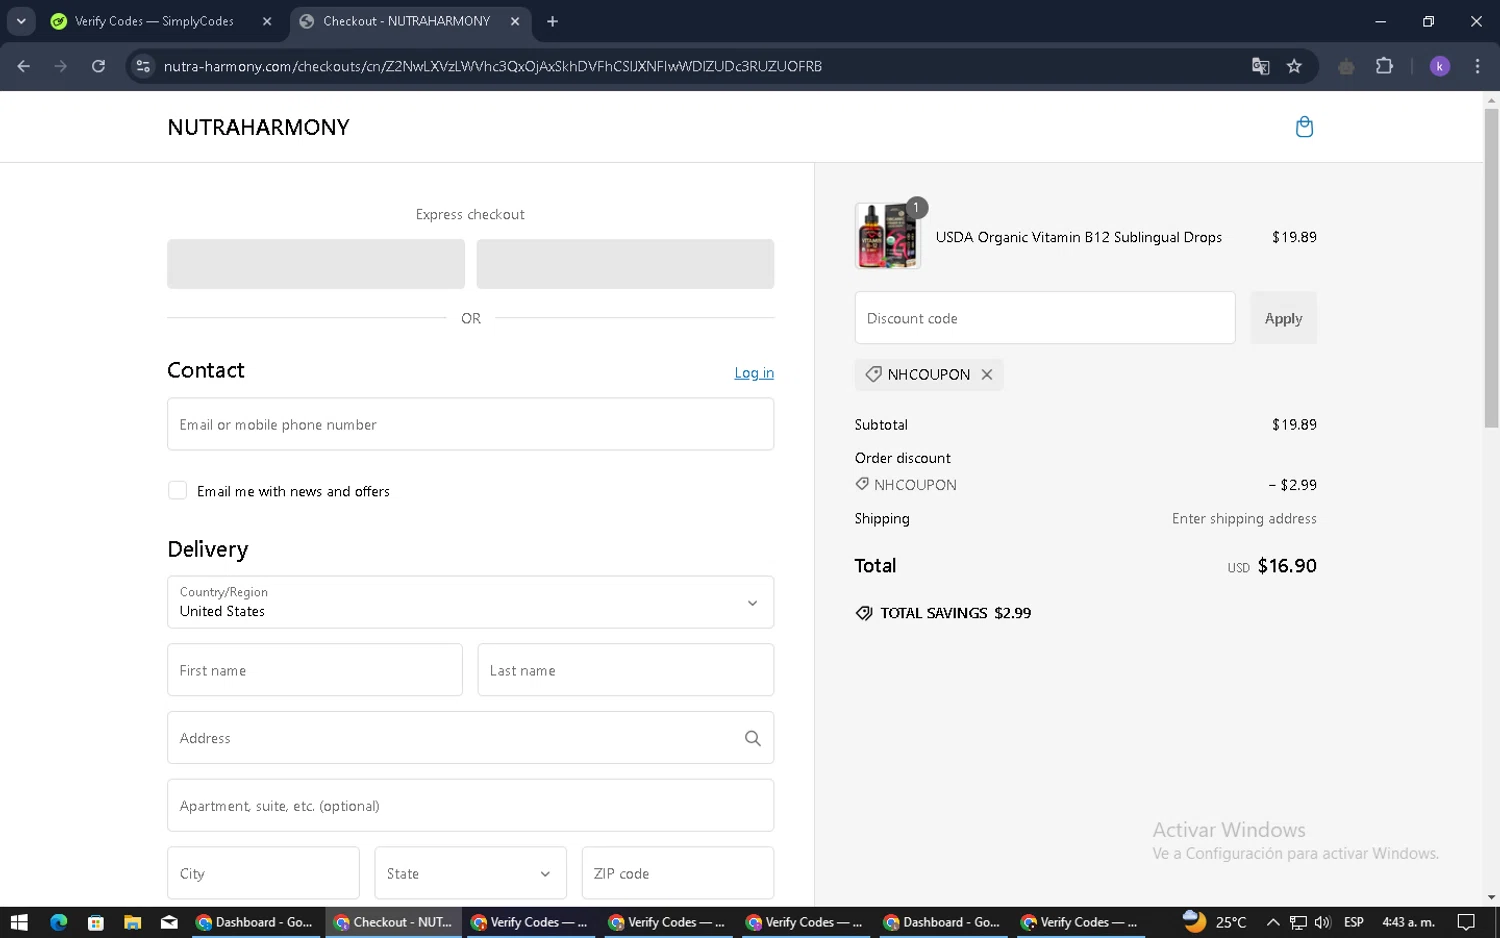Show hidden system tray icons
Image resolution: width=1500 pixels, height=938 pixels.
point(1273,922)
